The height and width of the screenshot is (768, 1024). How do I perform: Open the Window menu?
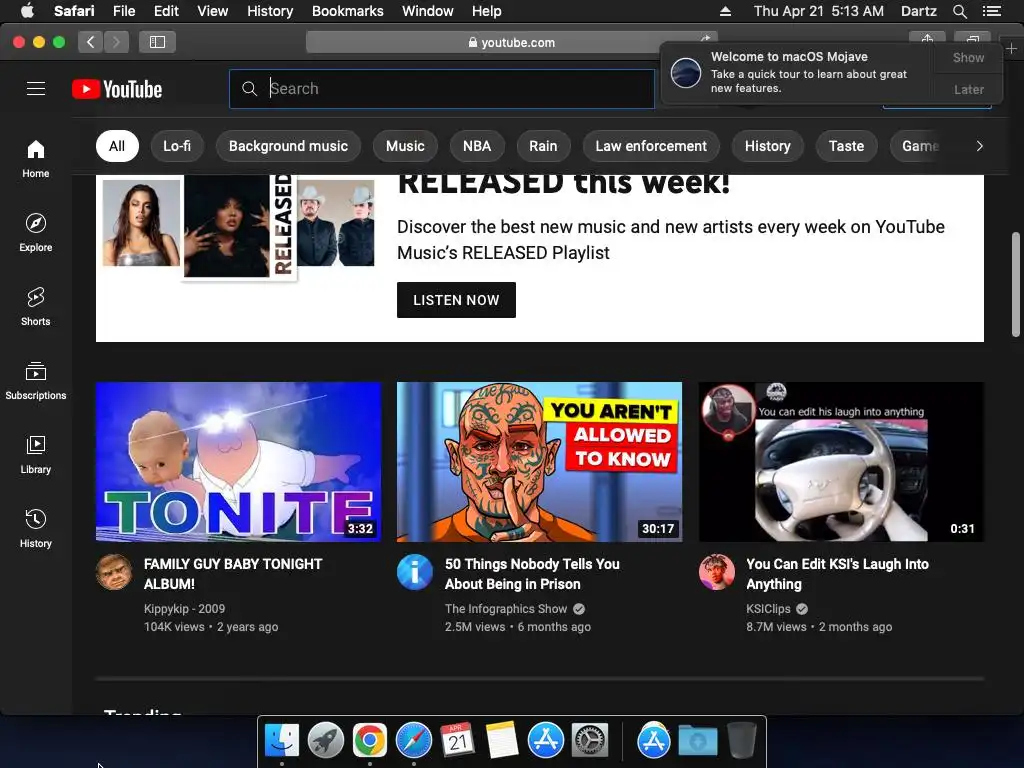pos(427,11)
